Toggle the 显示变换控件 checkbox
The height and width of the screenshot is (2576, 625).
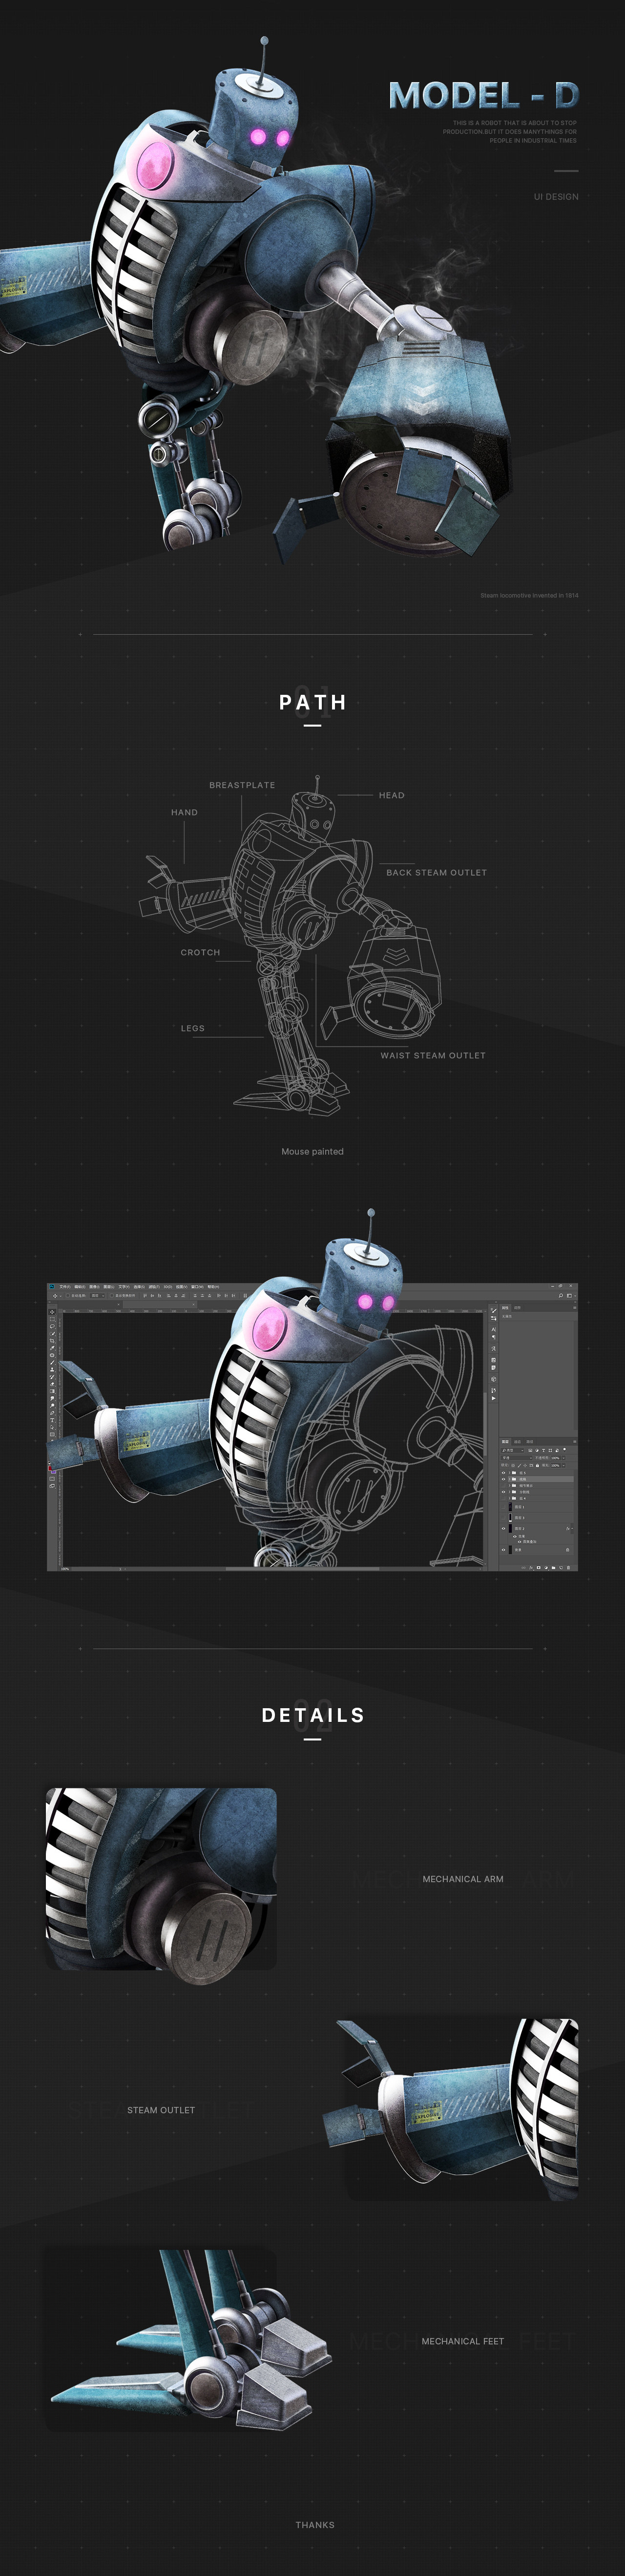point(112,1296)
